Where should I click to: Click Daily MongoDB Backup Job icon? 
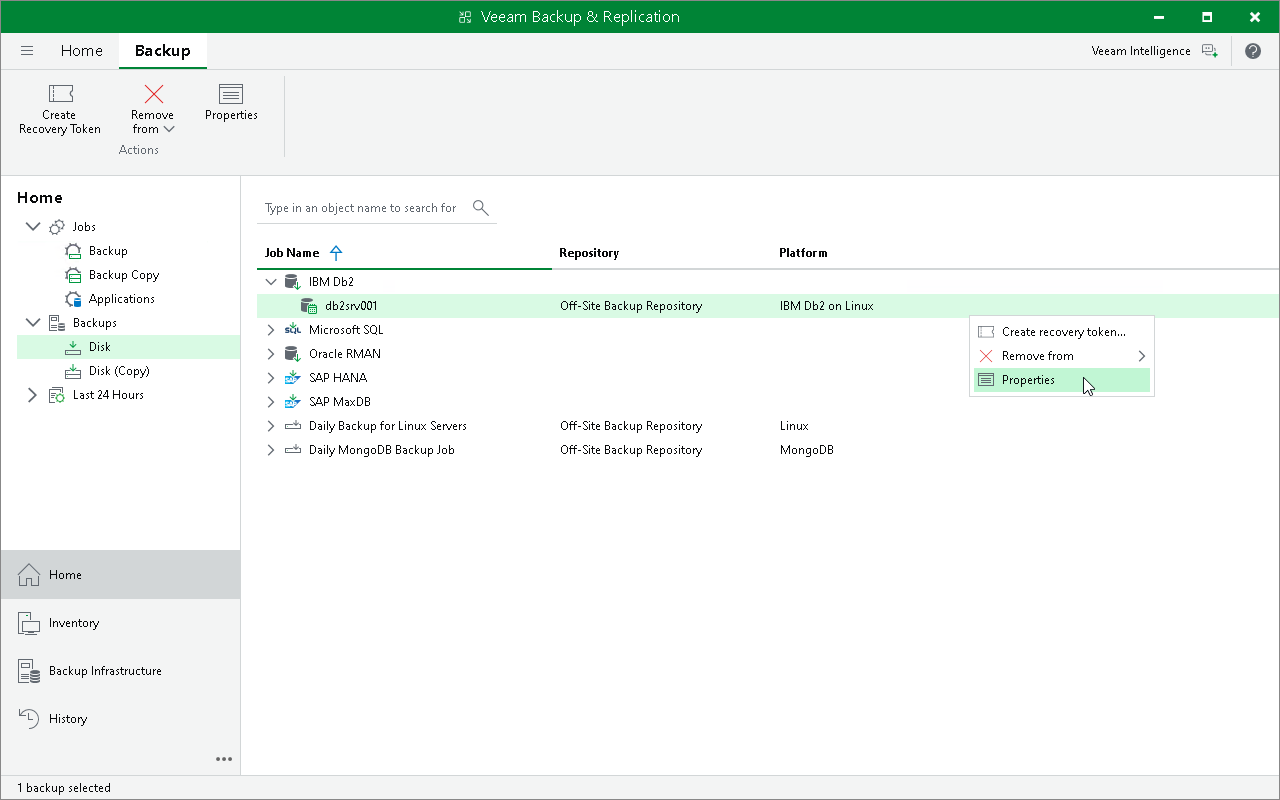293,450
